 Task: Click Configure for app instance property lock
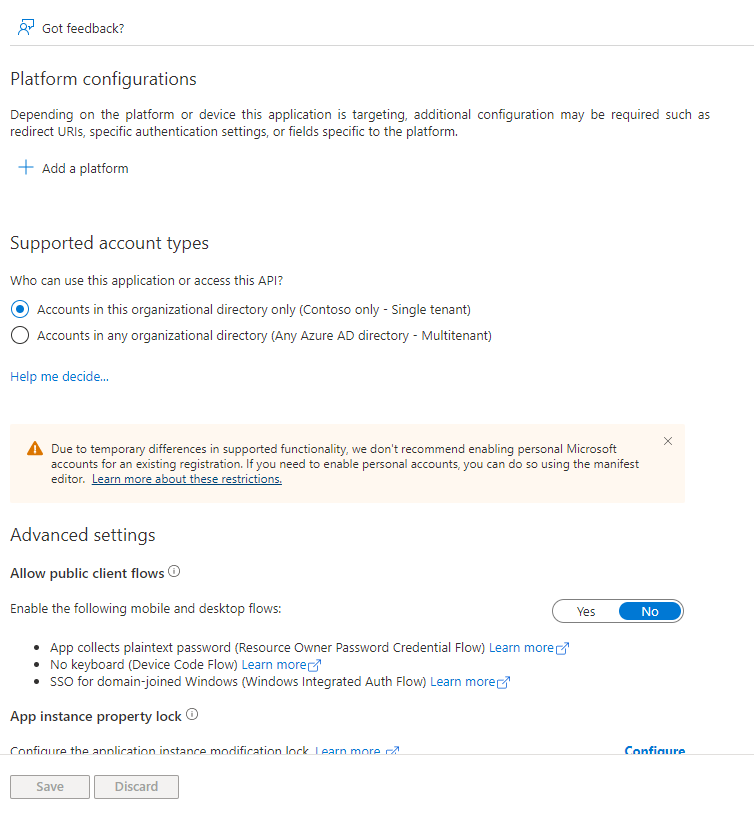pyautogui.click(x=654, y=750)
